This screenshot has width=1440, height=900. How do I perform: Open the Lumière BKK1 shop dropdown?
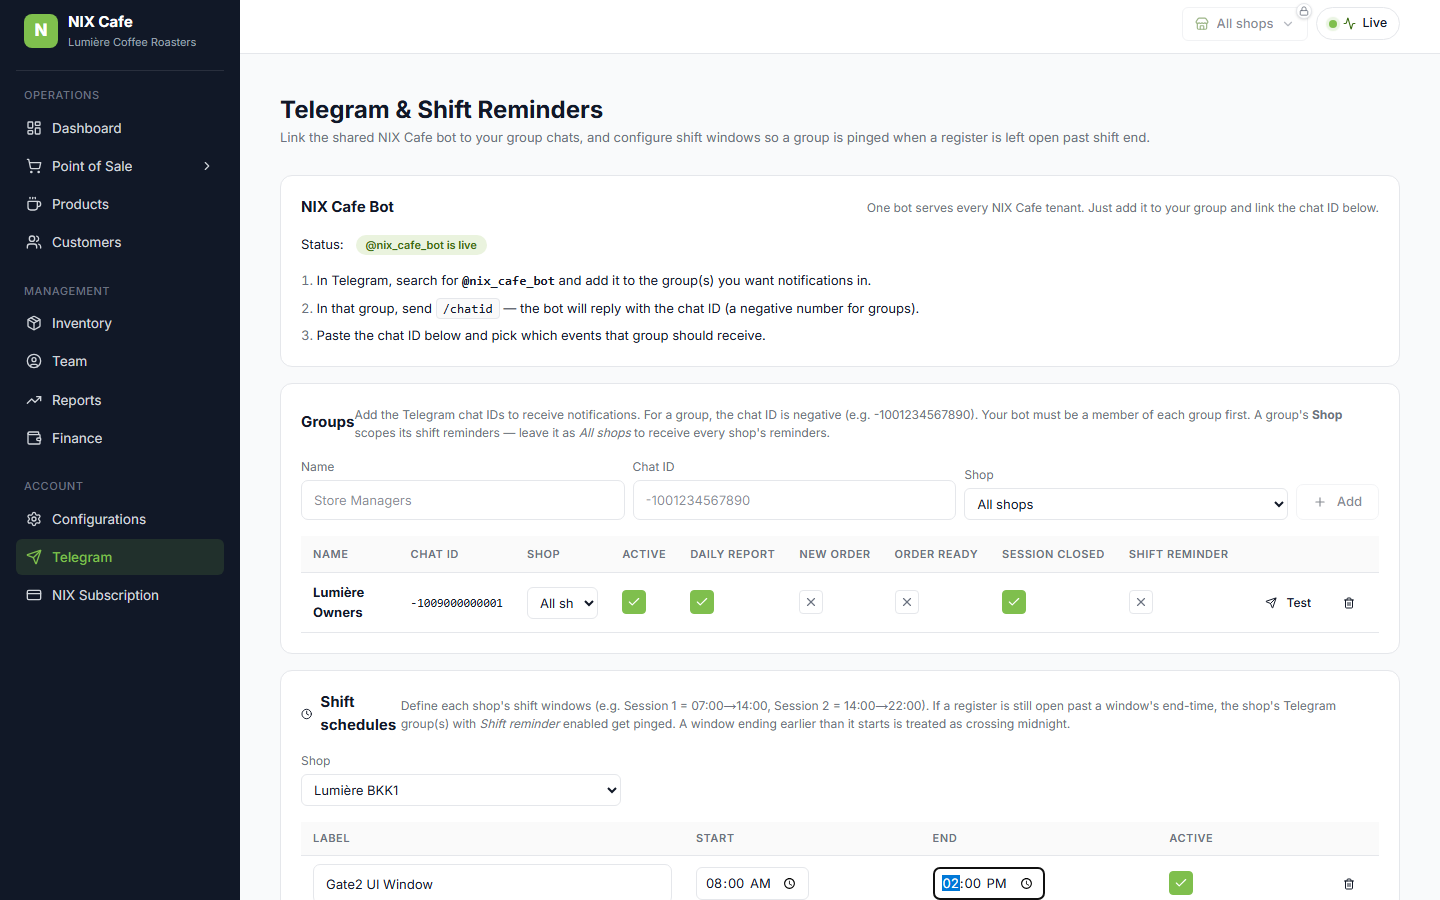pos(461,790)
